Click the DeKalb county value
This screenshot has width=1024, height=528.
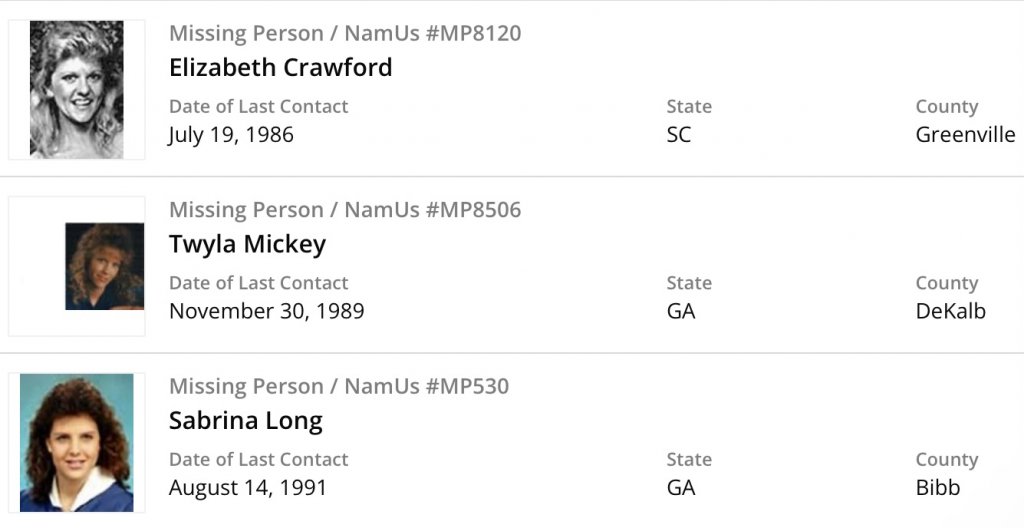pos(950,311)
